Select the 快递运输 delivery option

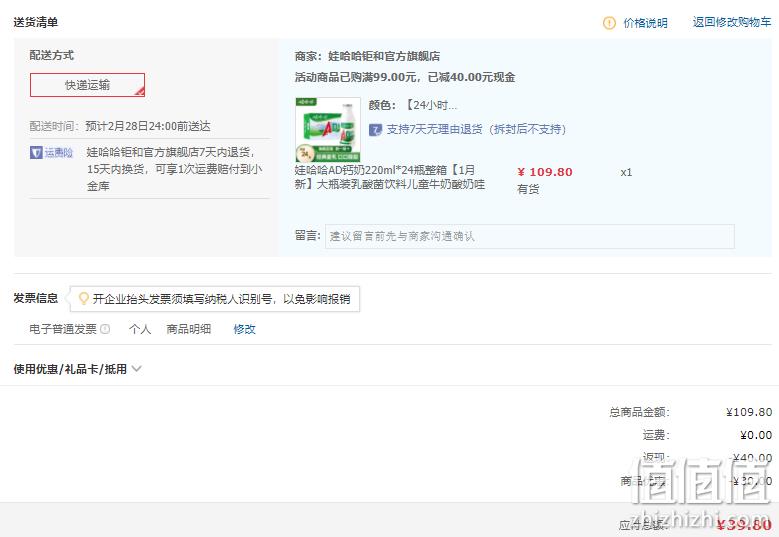pos(87,85)
